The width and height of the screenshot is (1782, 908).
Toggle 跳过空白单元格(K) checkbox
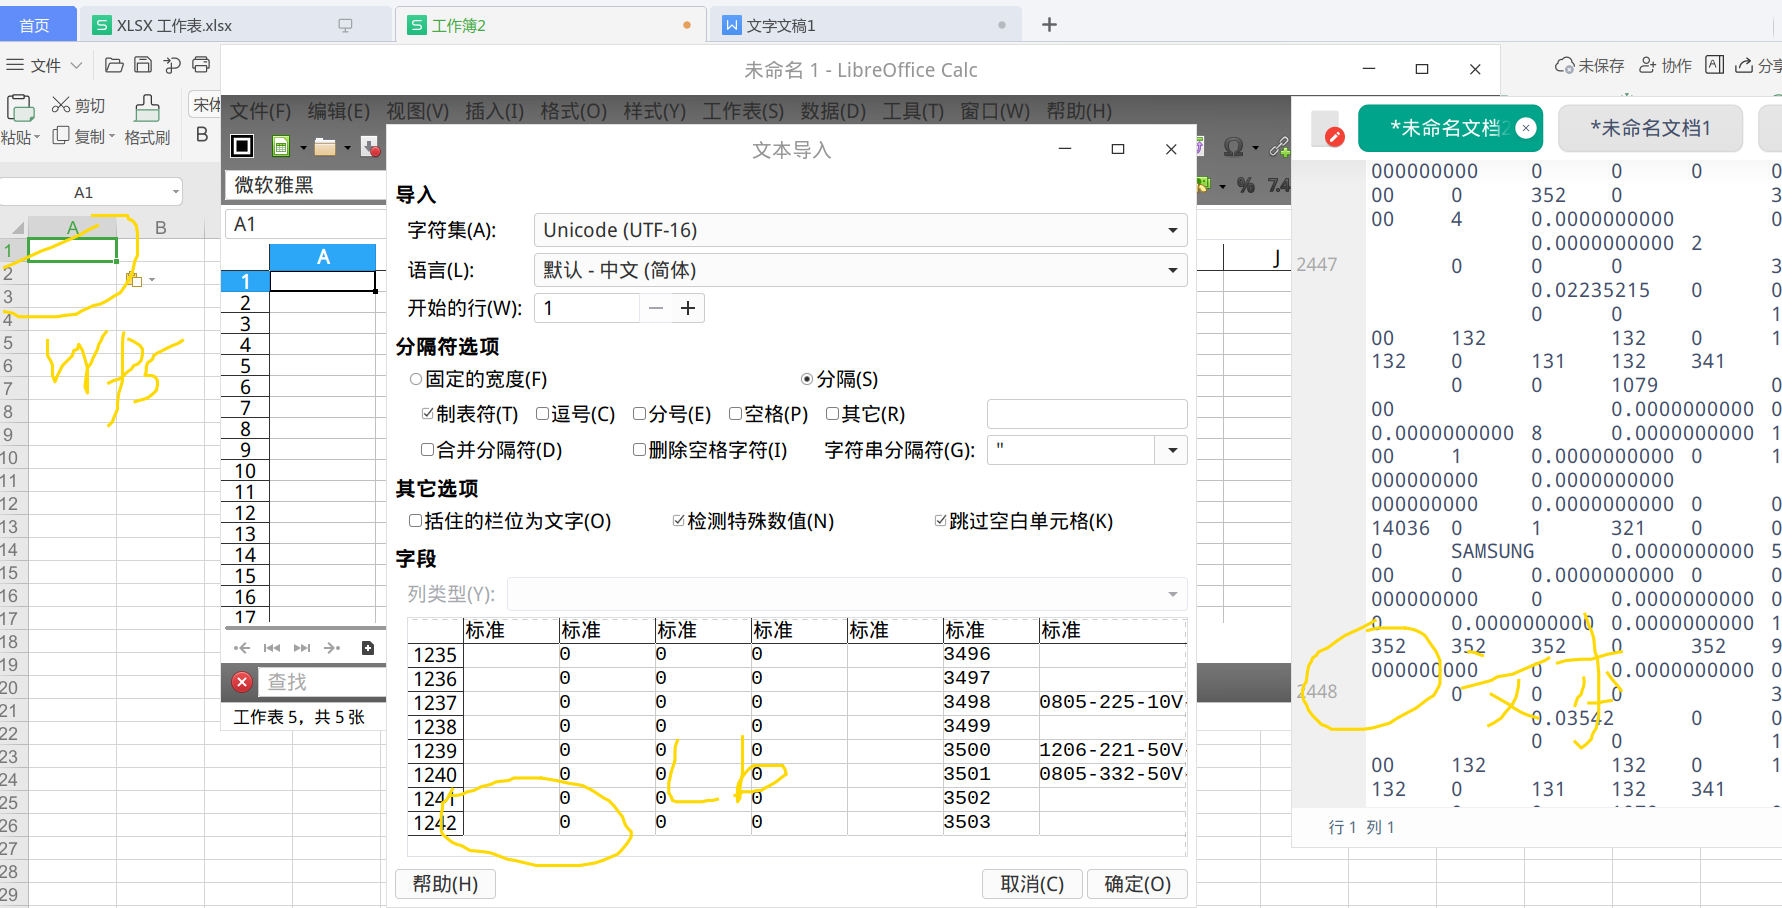click(940, 521)
